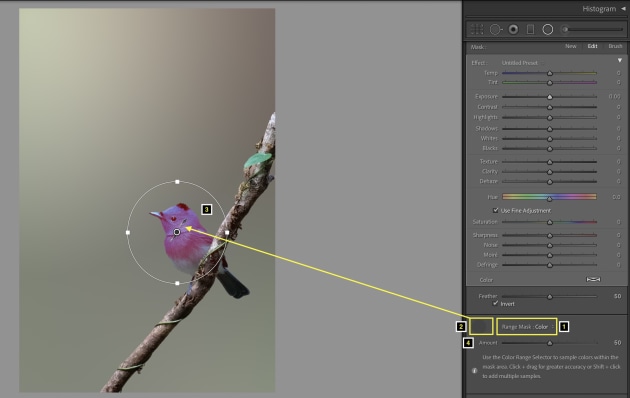Click the Hue value field 0.0
Viewport: 630px width, 398px height.
[x=616, y=197]
